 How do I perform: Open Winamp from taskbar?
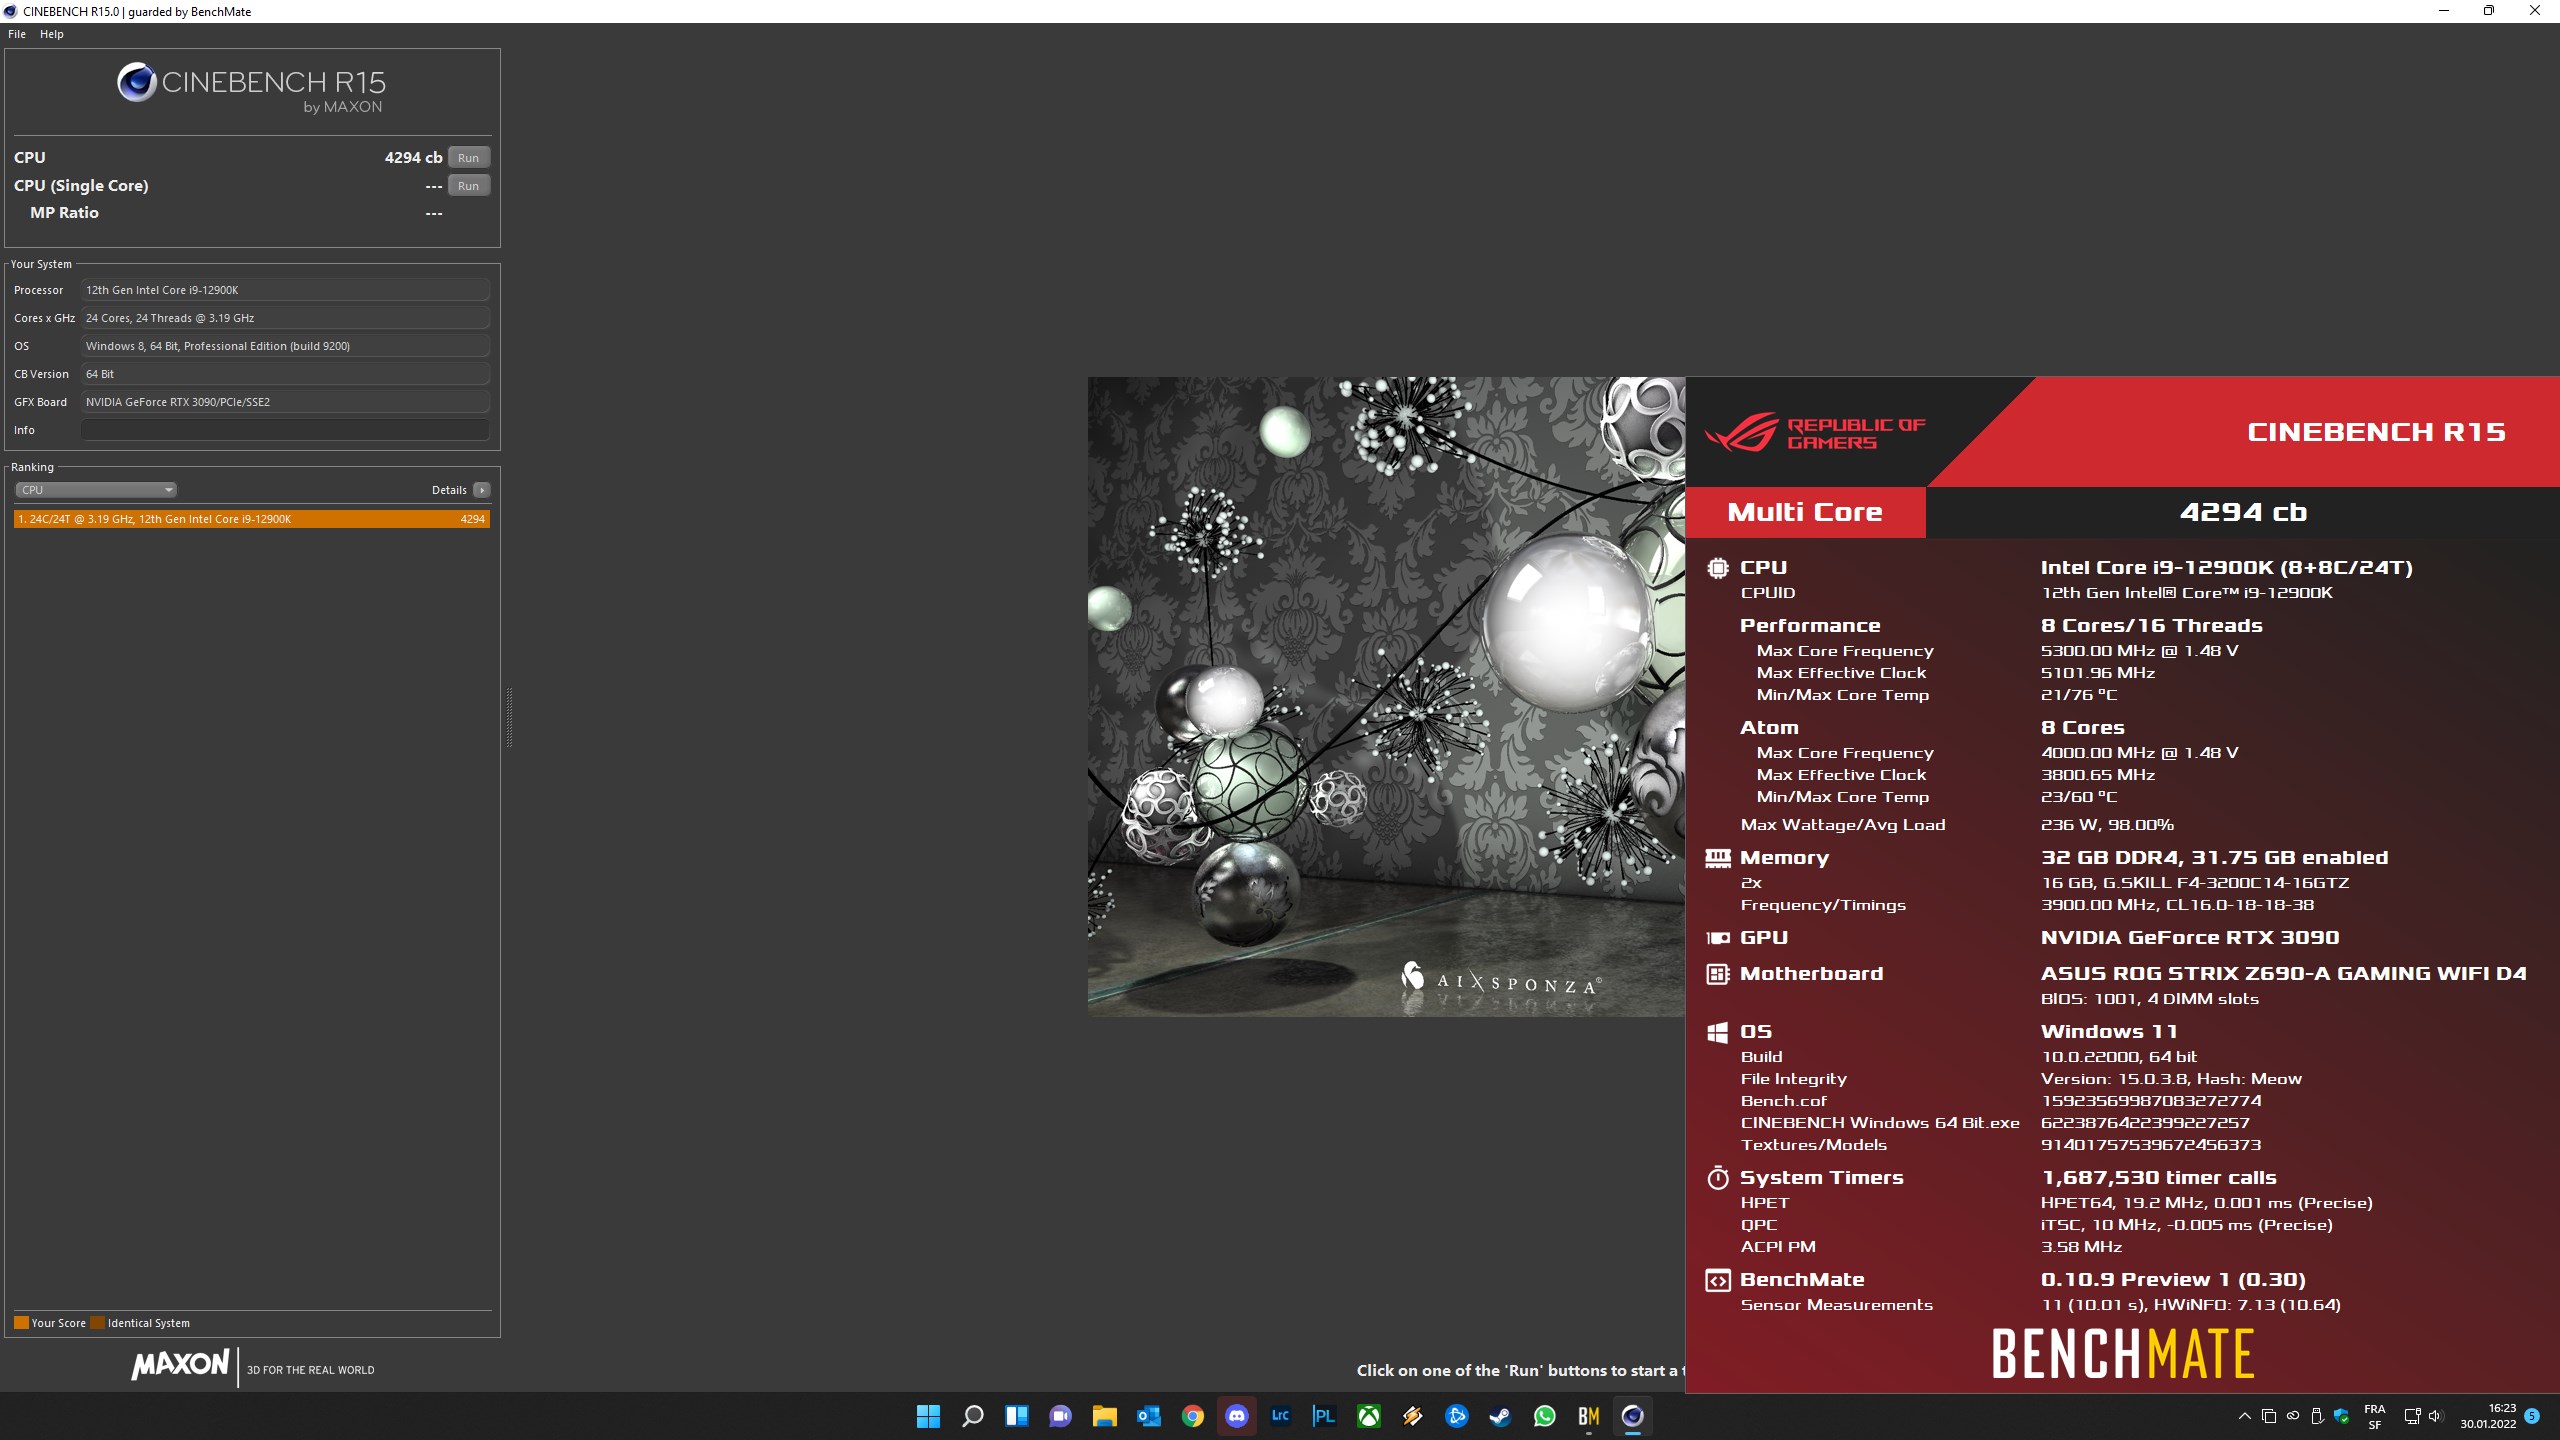point(1412,1416)
